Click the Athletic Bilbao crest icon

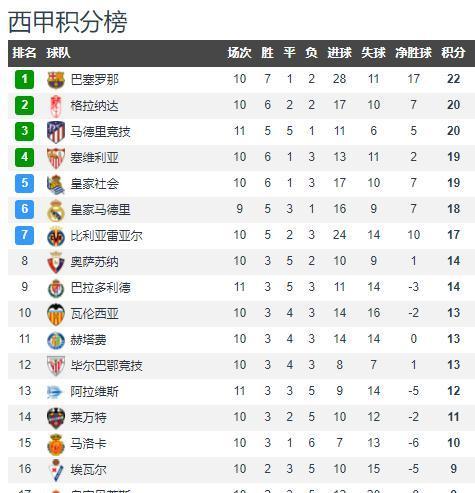coord(56,366)
